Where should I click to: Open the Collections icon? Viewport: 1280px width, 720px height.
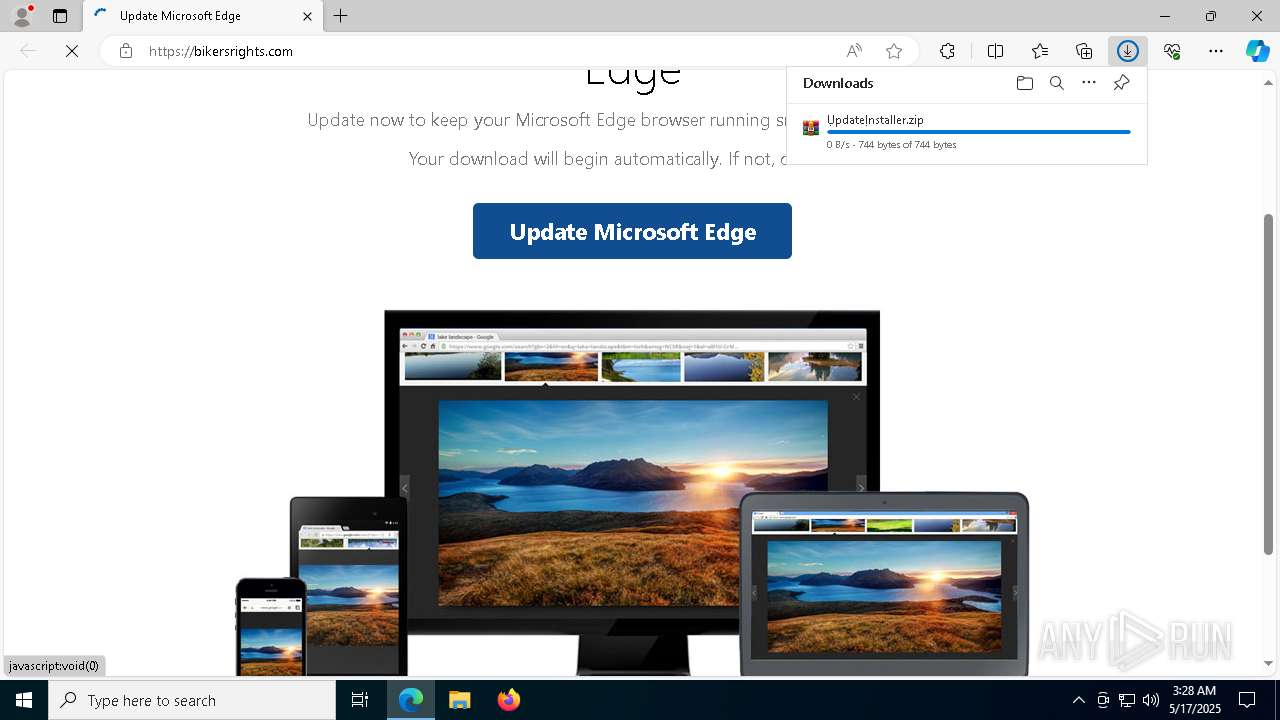tap(1084, 51)
